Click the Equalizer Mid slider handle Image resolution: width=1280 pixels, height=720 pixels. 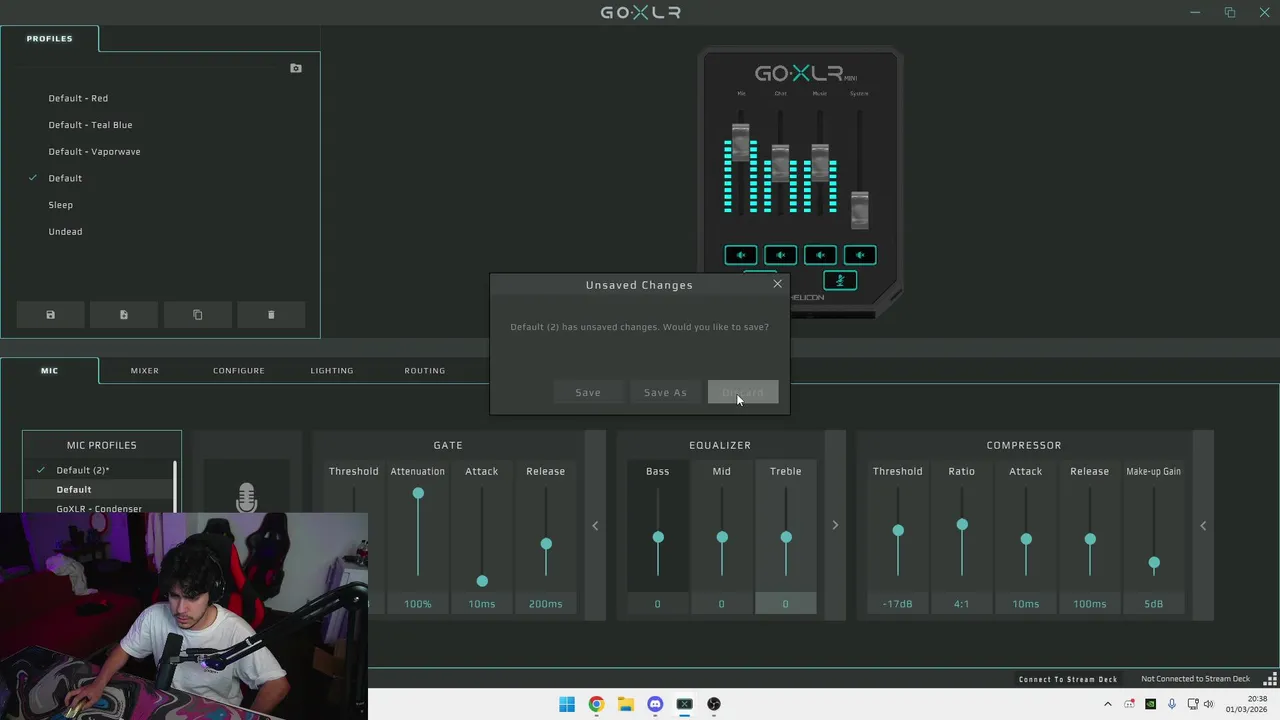tap(722, 537)
